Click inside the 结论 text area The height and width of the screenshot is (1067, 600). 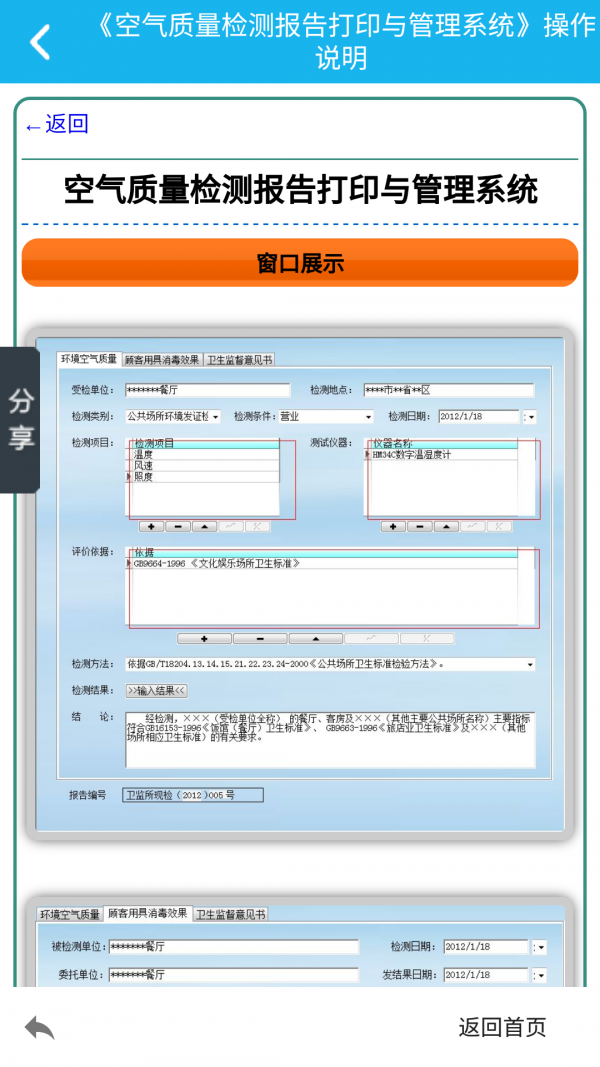(x=331, y=740)
